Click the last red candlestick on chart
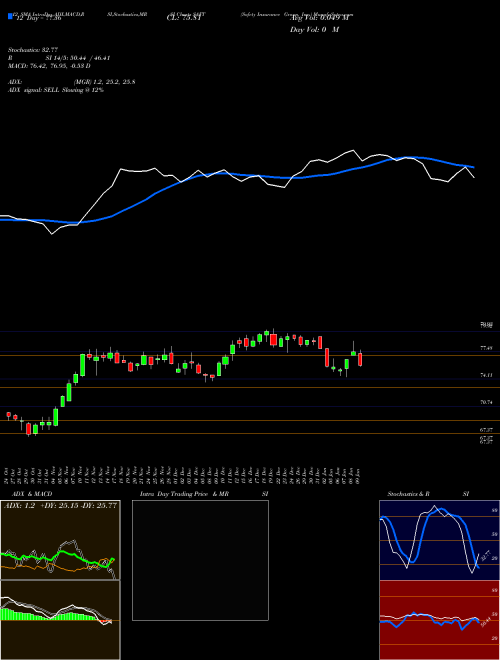500x660 pixels. [360, 359]
